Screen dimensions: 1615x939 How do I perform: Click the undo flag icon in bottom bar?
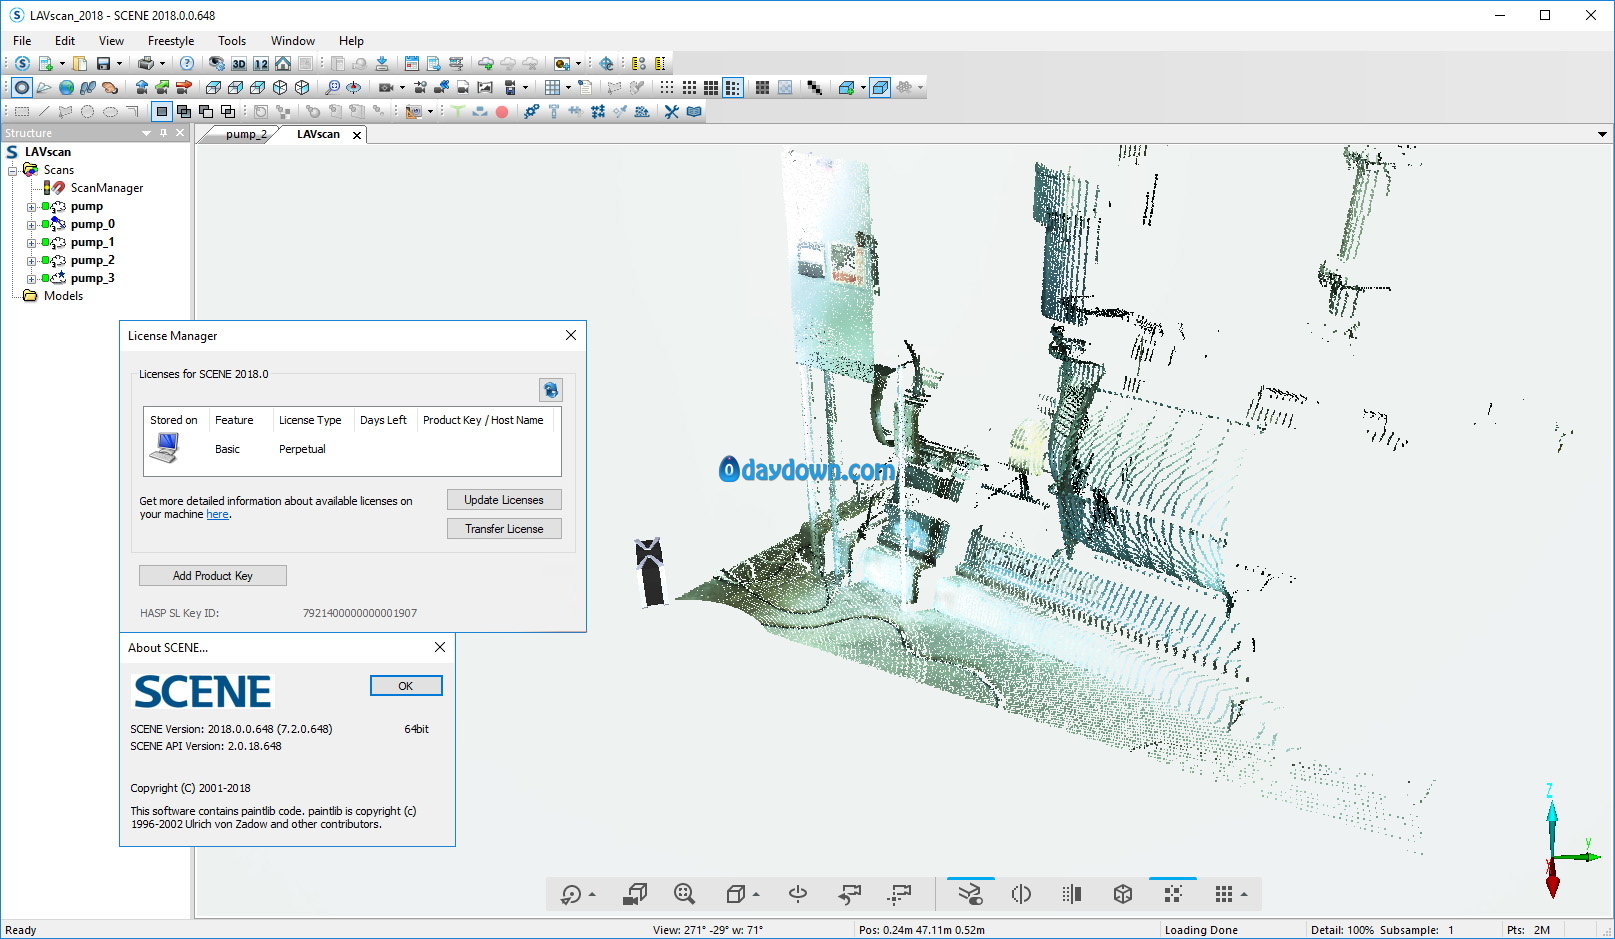[850, 894]
